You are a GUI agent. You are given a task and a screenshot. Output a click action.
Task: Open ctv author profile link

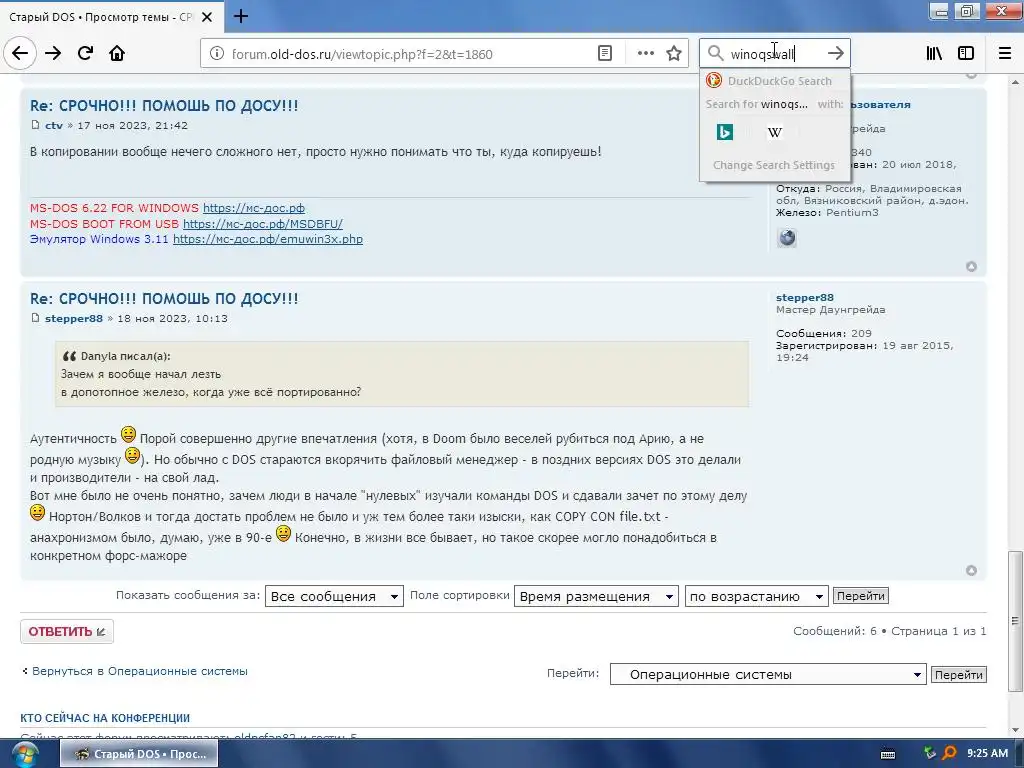54,125
